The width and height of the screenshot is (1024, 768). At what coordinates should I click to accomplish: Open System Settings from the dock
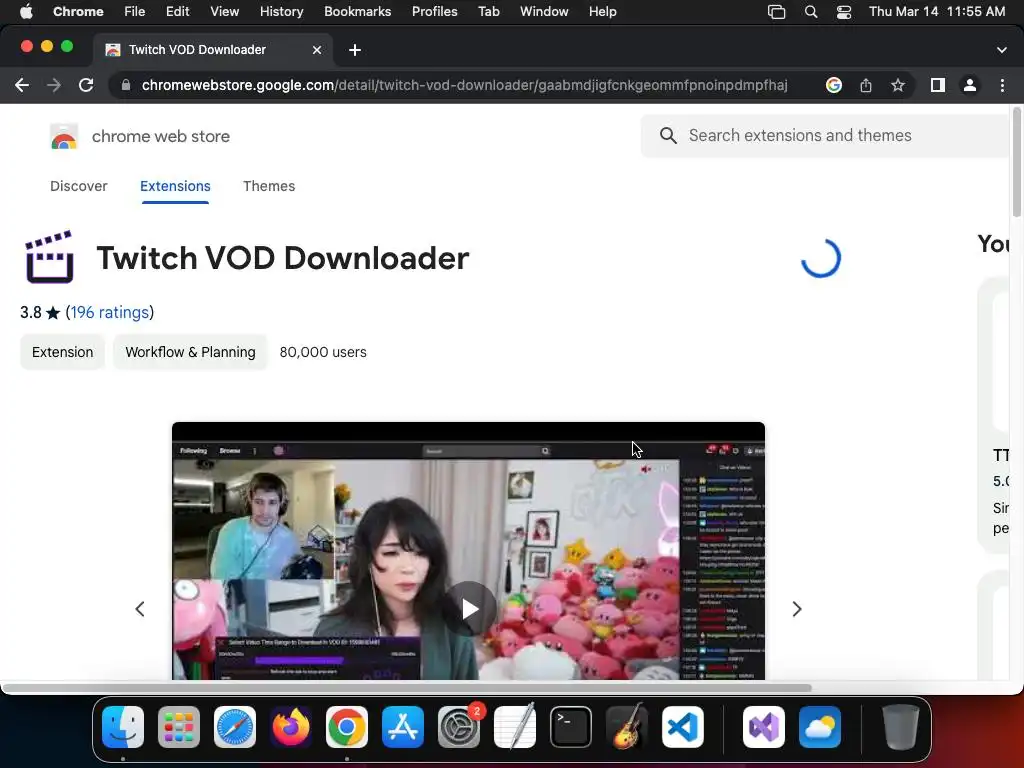pos(459,727)
